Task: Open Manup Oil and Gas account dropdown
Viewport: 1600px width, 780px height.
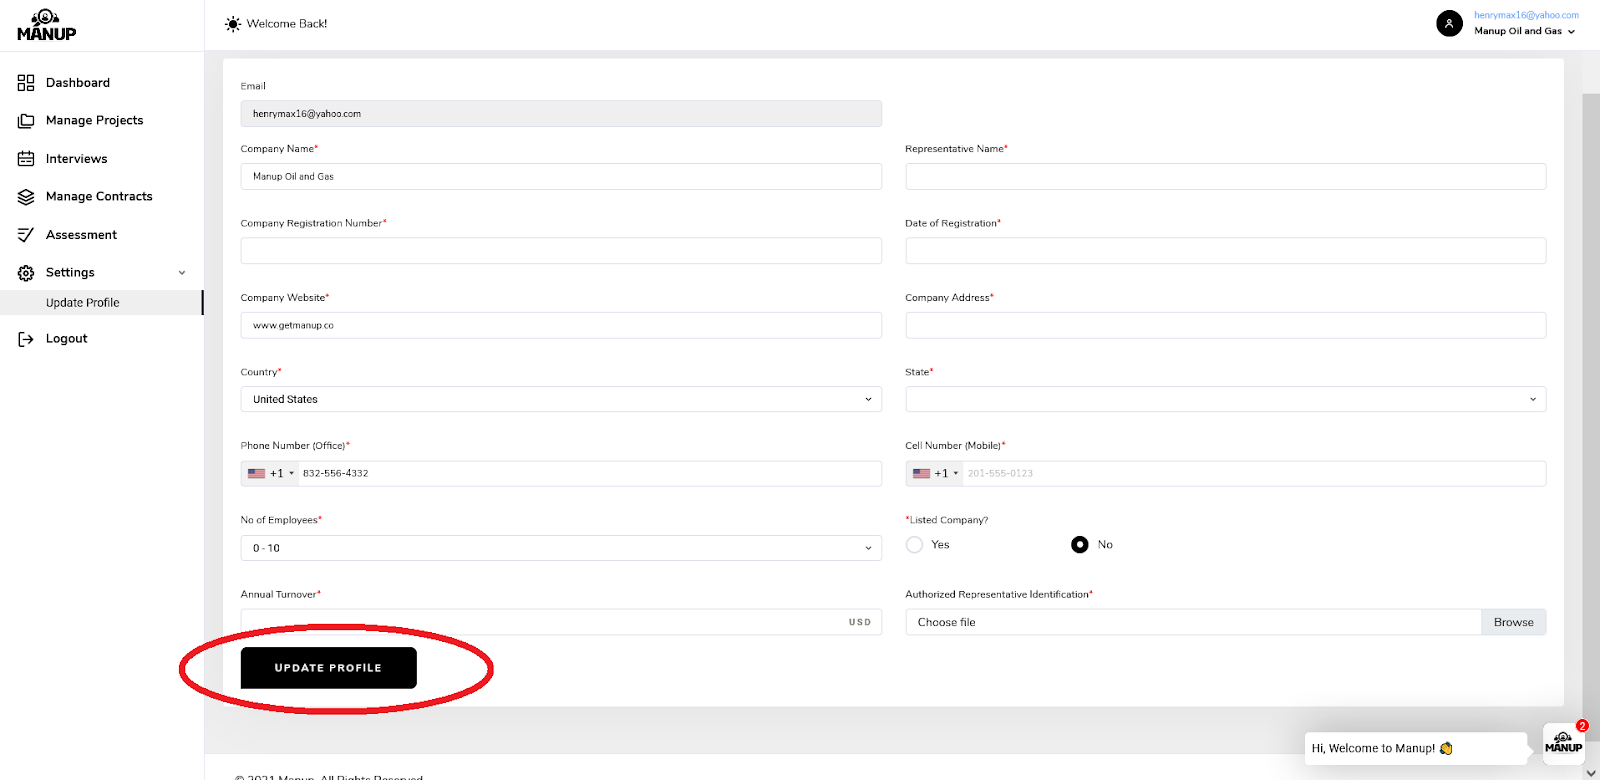Action: pyautogui.click(x=1524, y=31)
